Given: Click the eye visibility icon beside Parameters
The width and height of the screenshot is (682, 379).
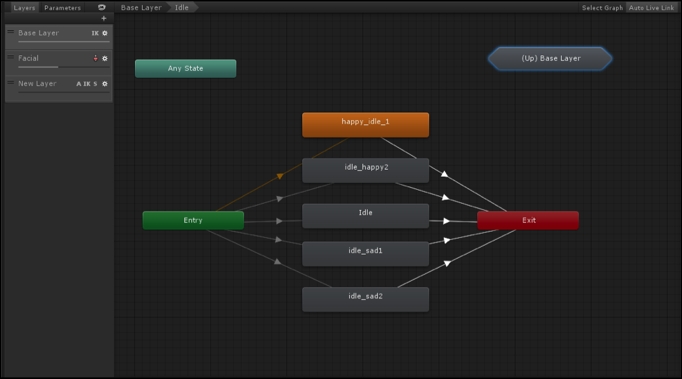Looking at the screenshot, I should [101, 7].
